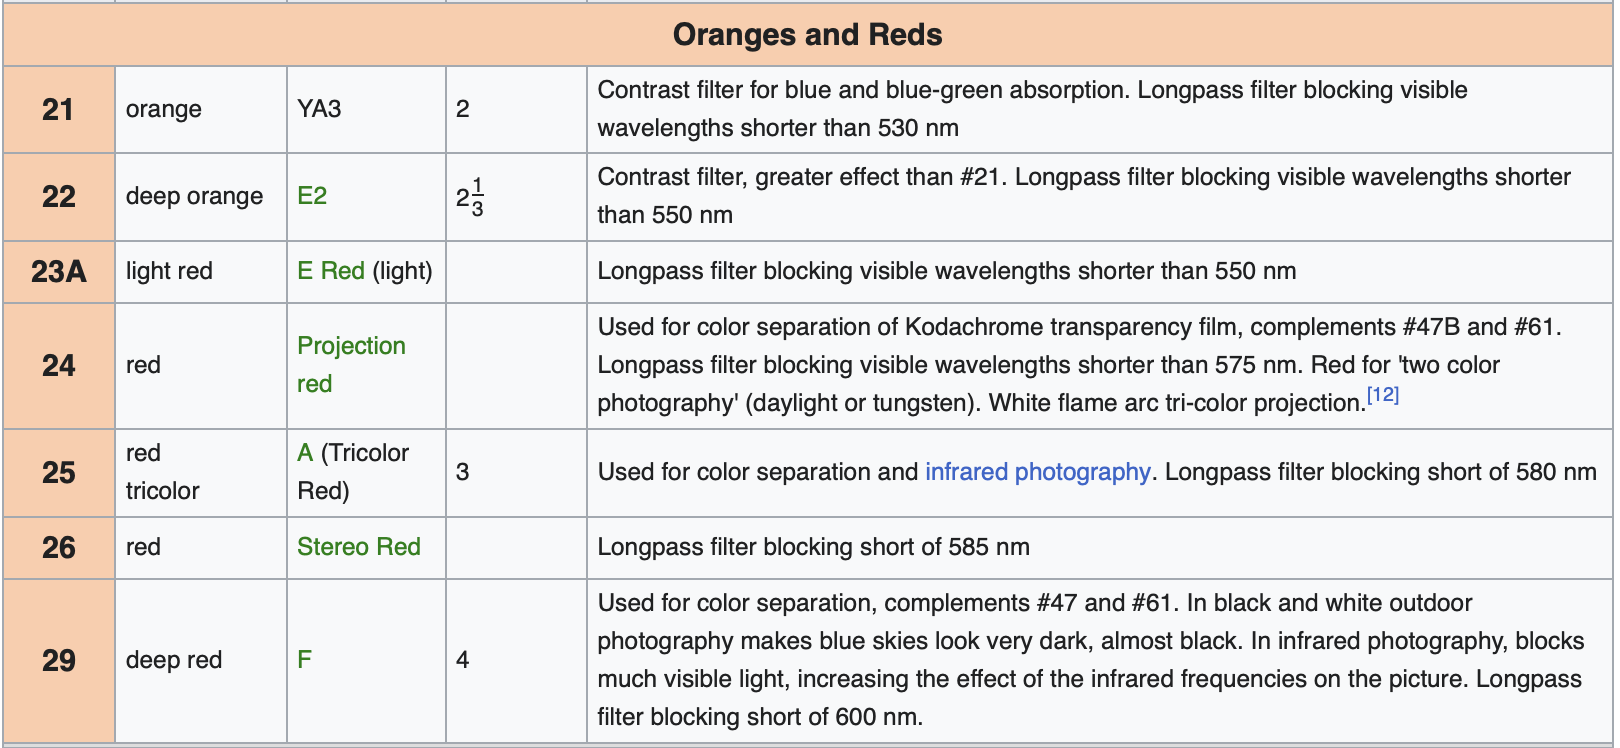The width and height of the screenshot is (1620, 748).
Task: Select filter number 25 cell
Action: click(x=59, y=473)
